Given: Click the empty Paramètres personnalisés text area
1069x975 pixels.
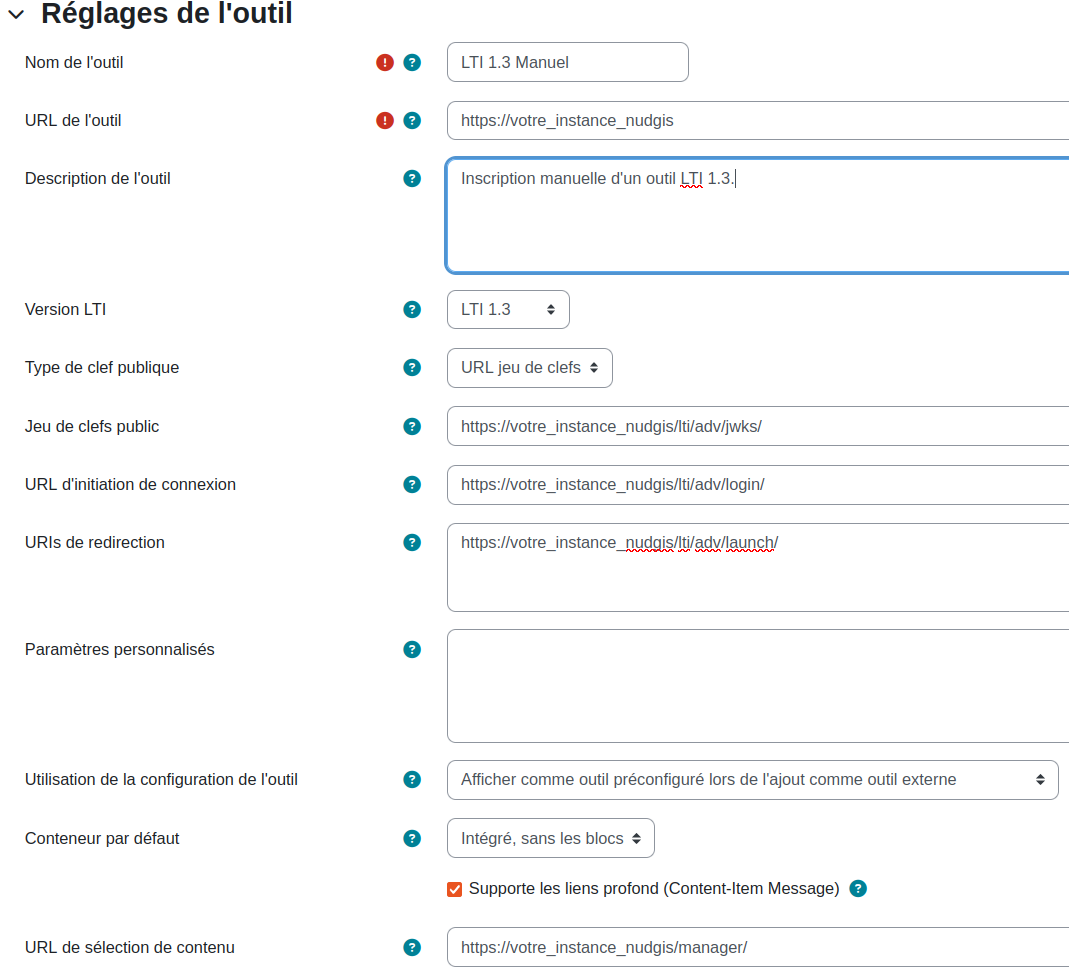Looking at the screenshot, I should tap(758, 686).
